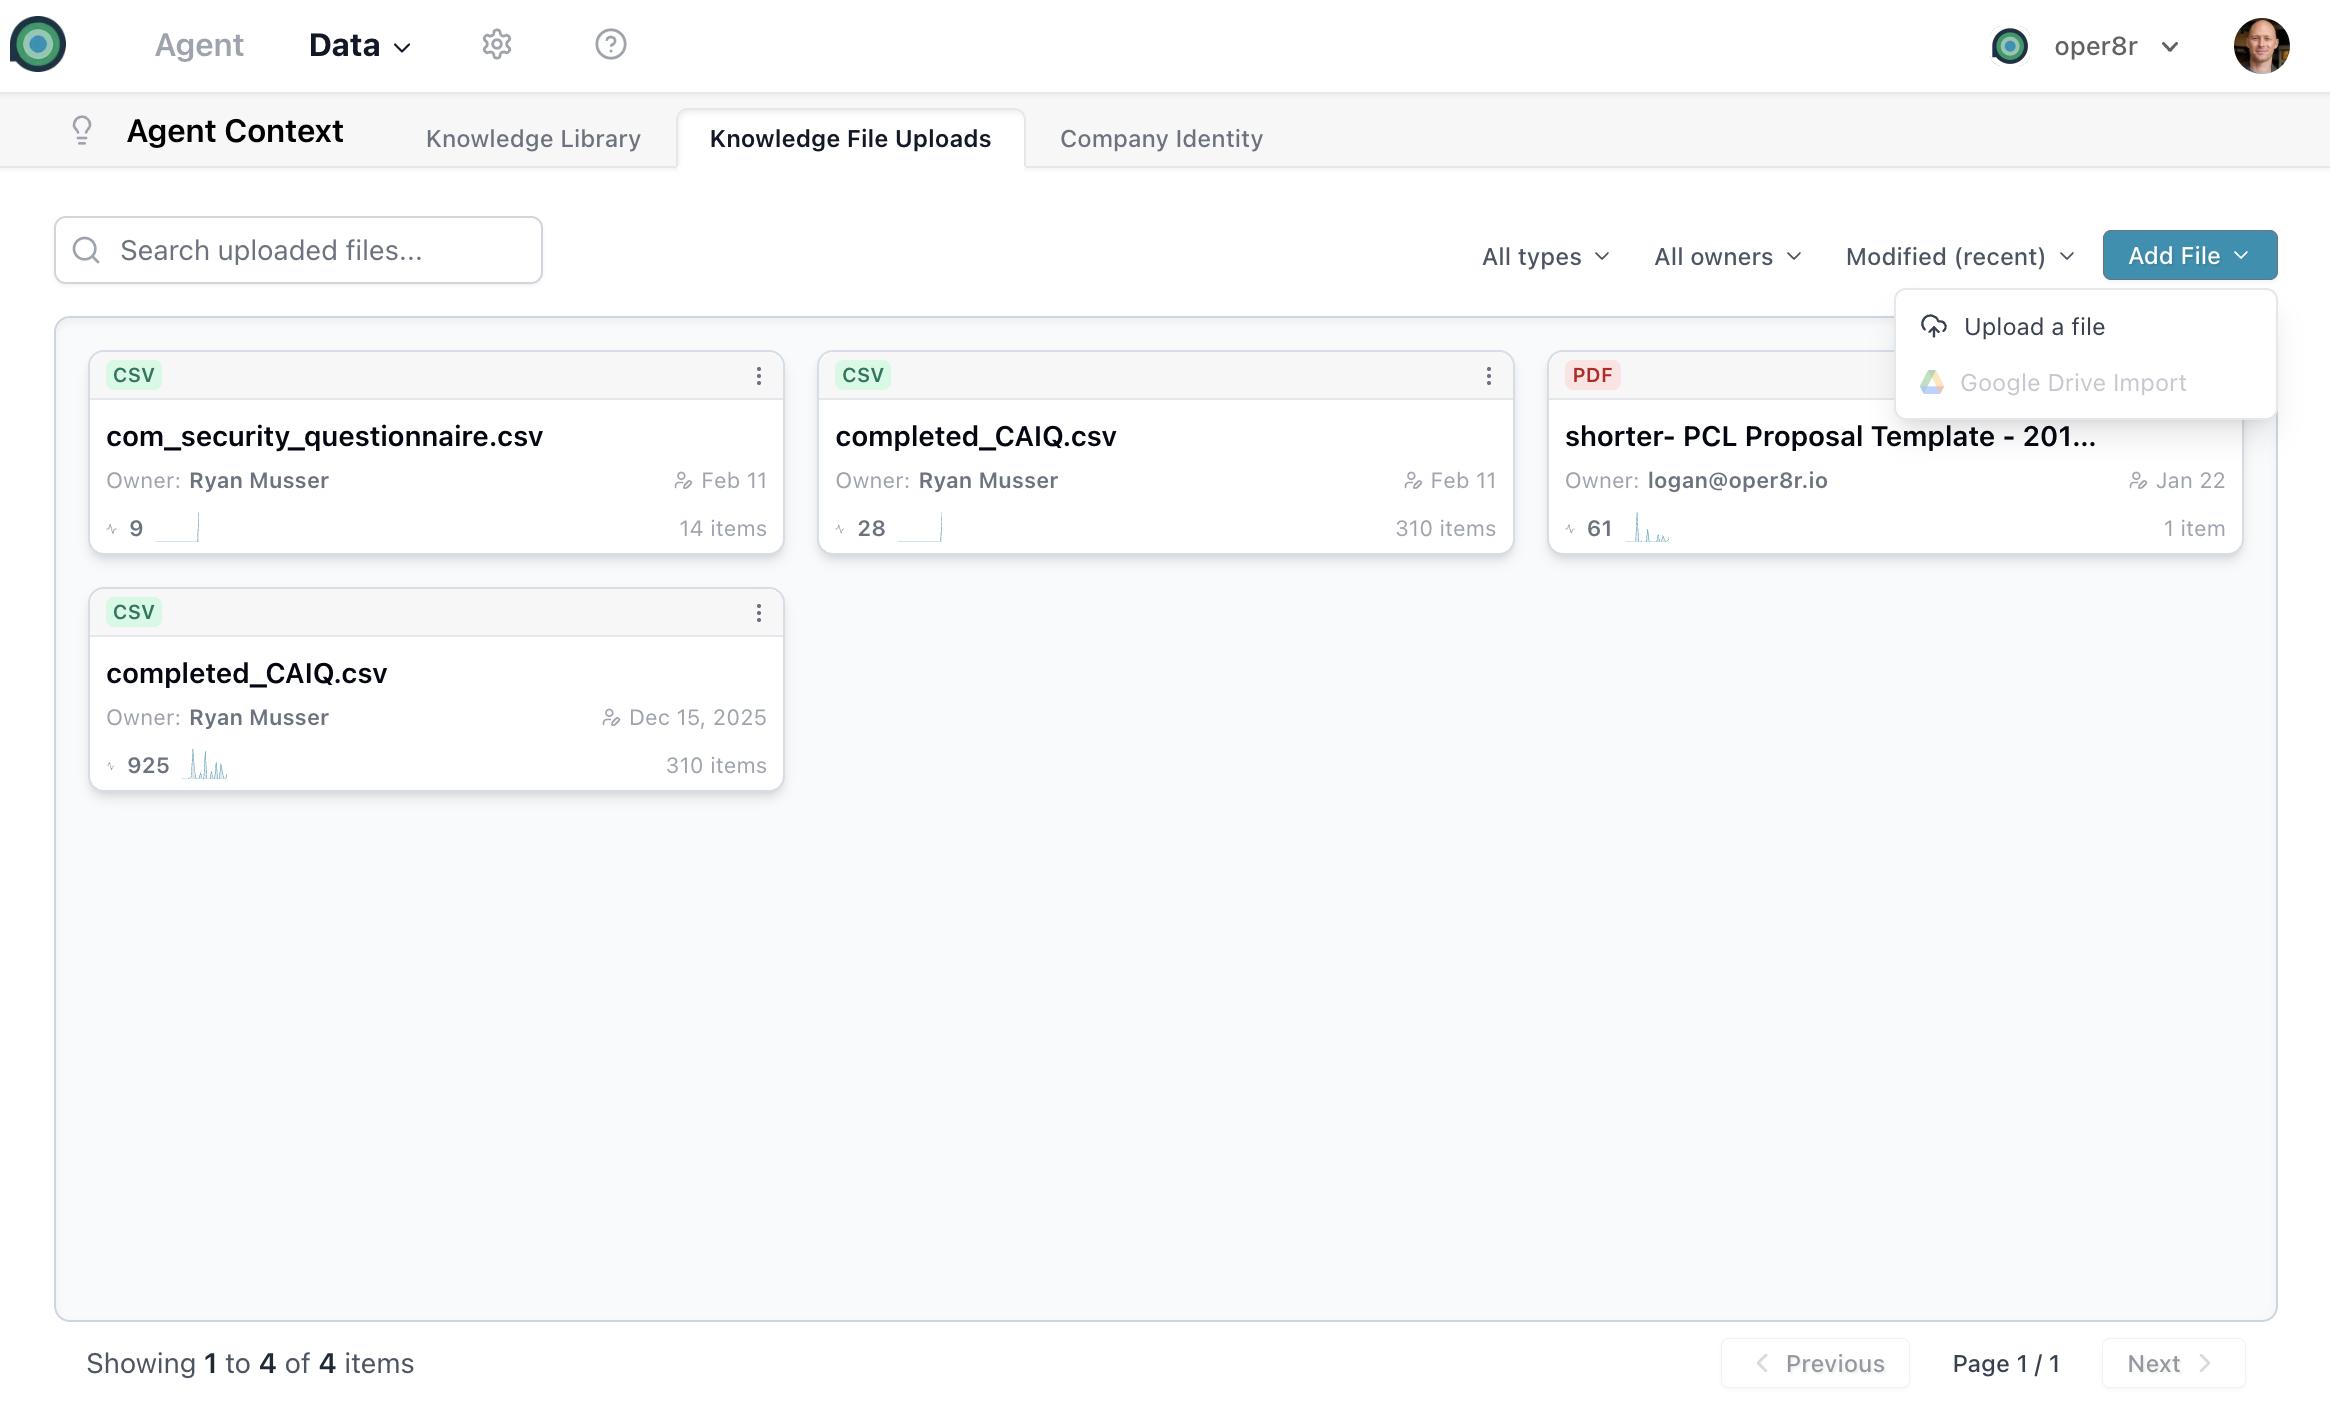The width and height of the screenshot is (2330, 1412).
Task: Open the settings gear icon
Action: point(497,44)
